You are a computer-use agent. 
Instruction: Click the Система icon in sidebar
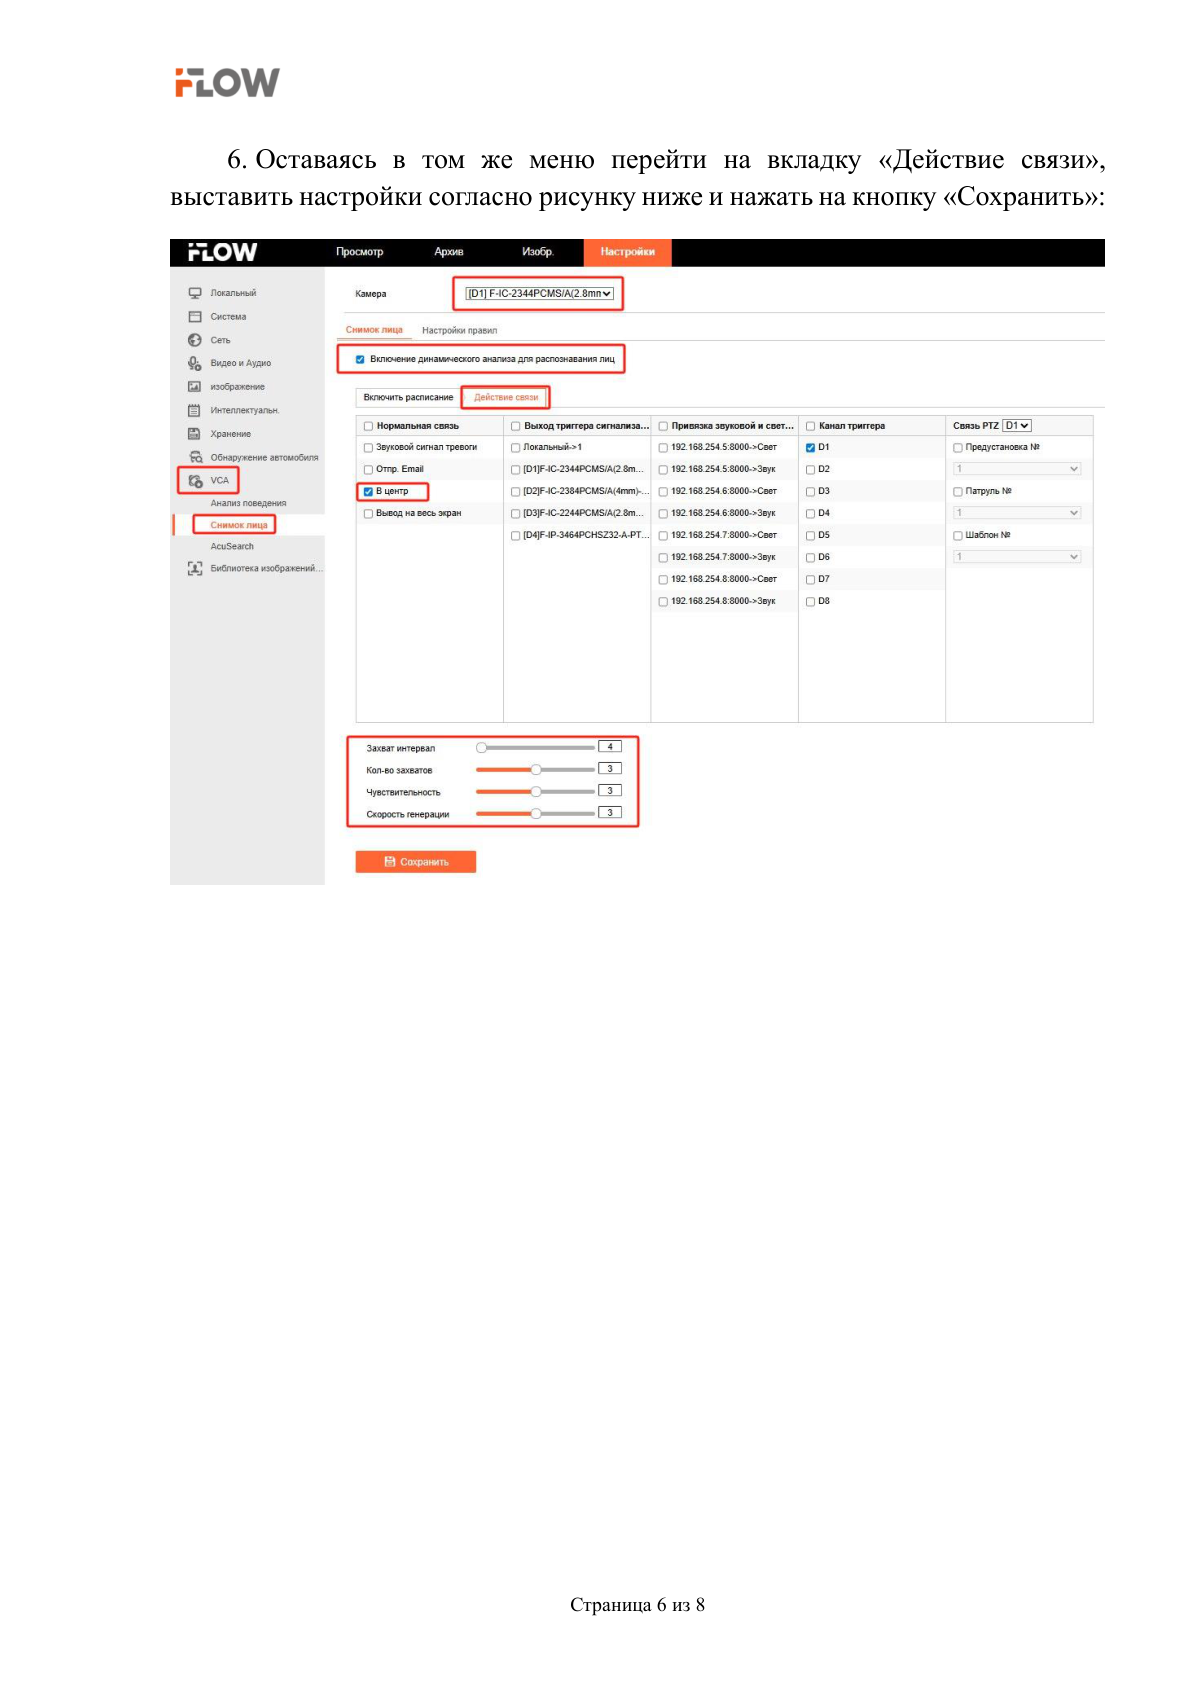point(195,316)
